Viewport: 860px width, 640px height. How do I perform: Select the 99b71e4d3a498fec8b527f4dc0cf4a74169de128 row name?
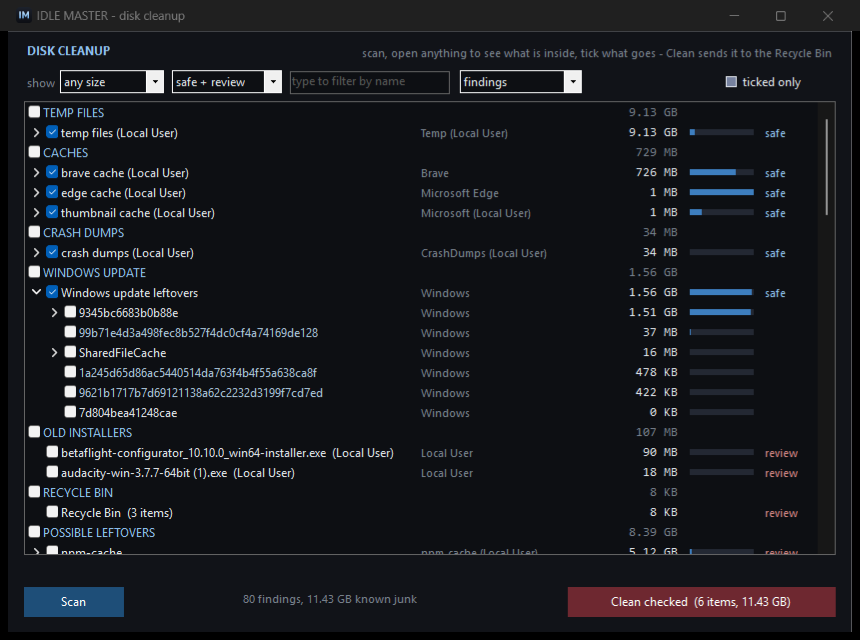[198, 333]
